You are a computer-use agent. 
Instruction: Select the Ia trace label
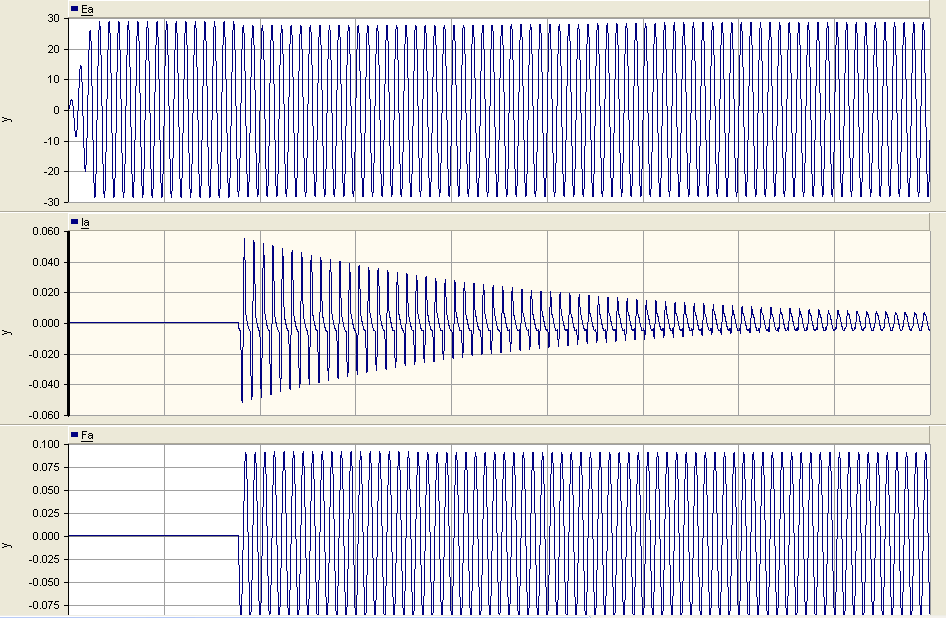tap(85, 223)
